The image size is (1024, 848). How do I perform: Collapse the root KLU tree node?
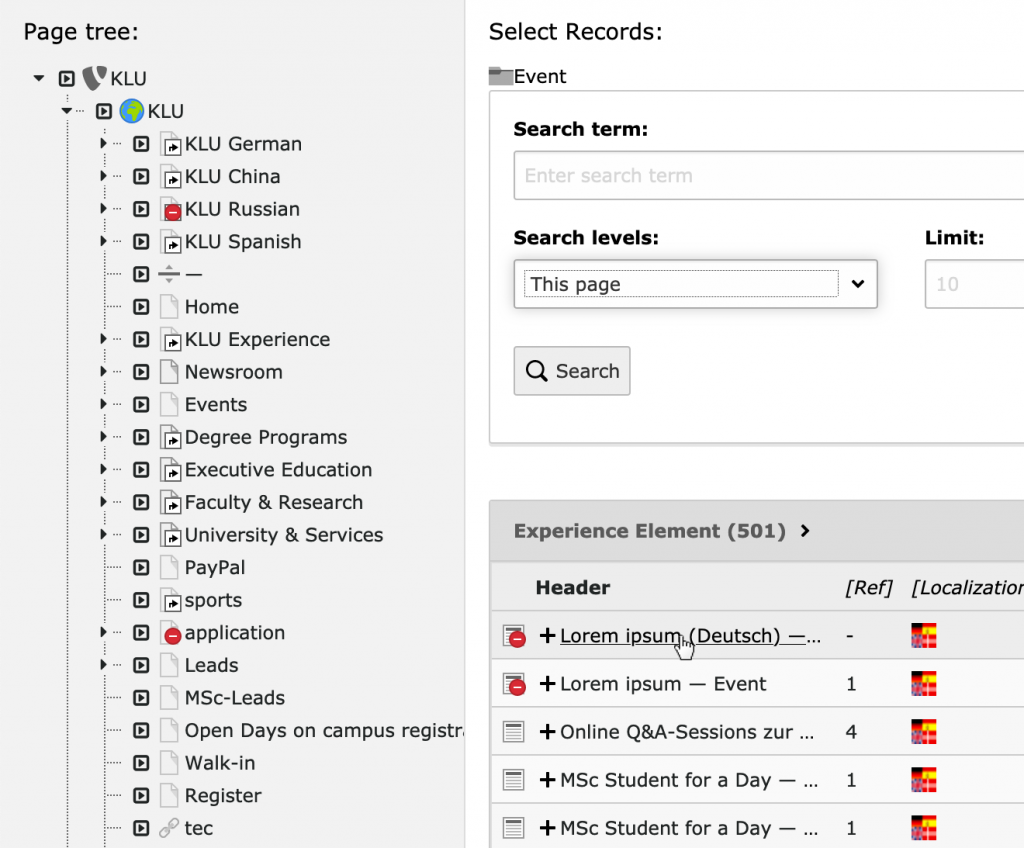pyautogui.click(x=39, y=78)
